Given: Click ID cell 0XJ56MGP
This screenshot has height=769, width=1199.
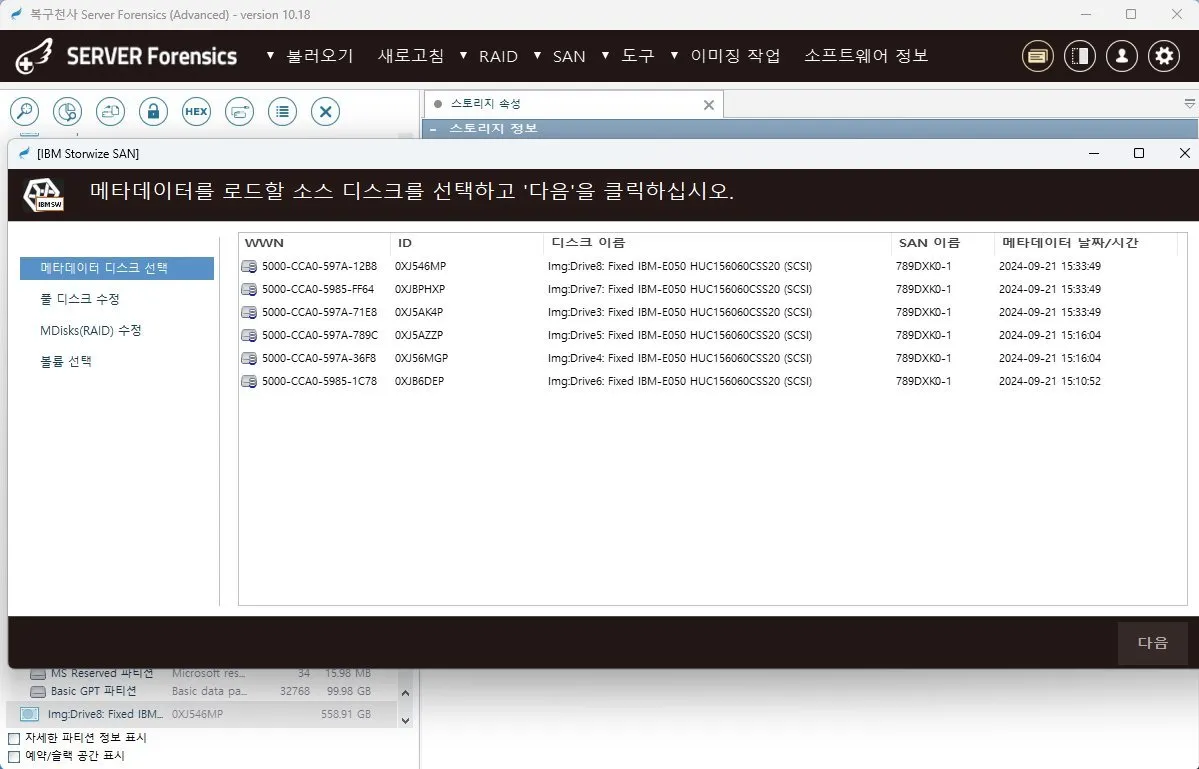Looking at the screenshot, I should [421, 358].
